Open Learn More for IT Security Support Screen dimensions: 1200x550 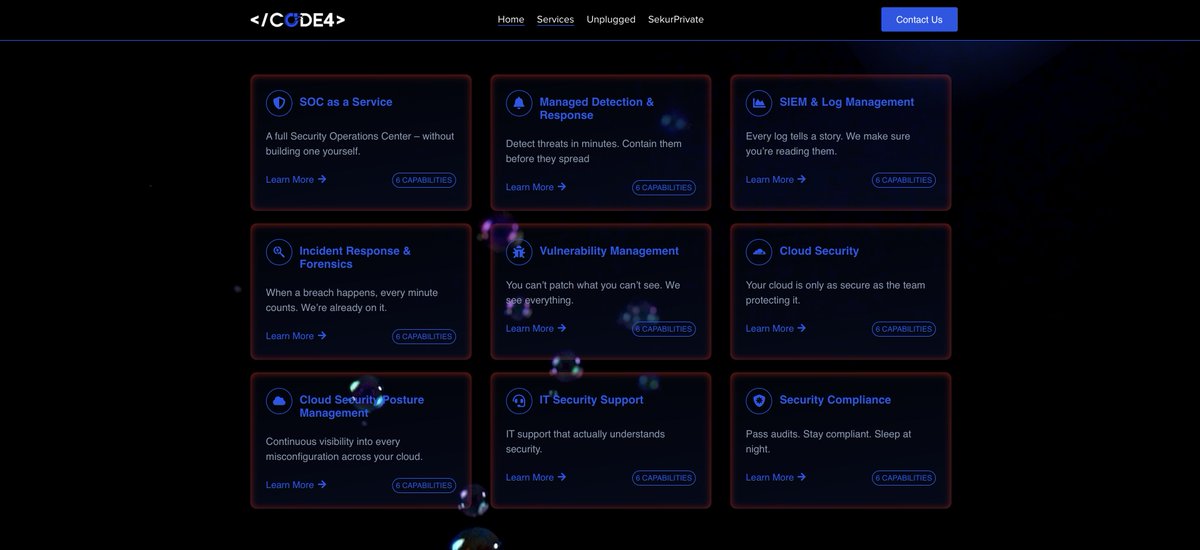(536, 478)
